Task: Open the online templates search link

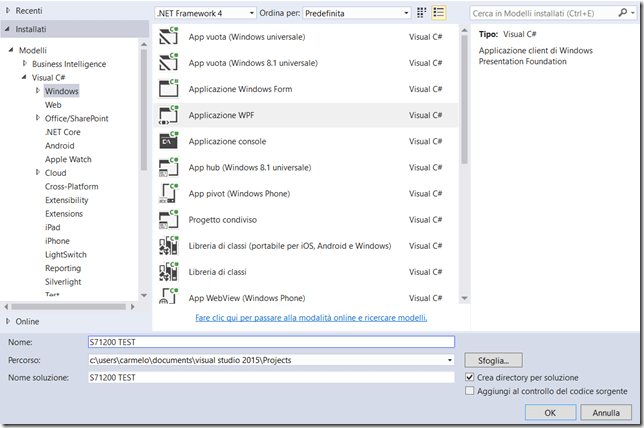Action: (x=311, y=318)
